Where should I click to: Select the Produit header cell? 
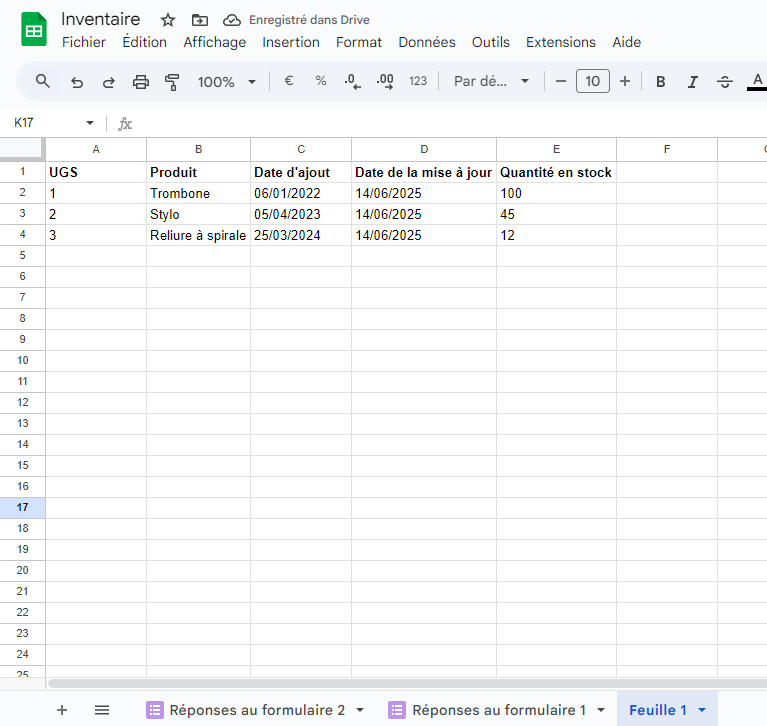tap(198, 172)
